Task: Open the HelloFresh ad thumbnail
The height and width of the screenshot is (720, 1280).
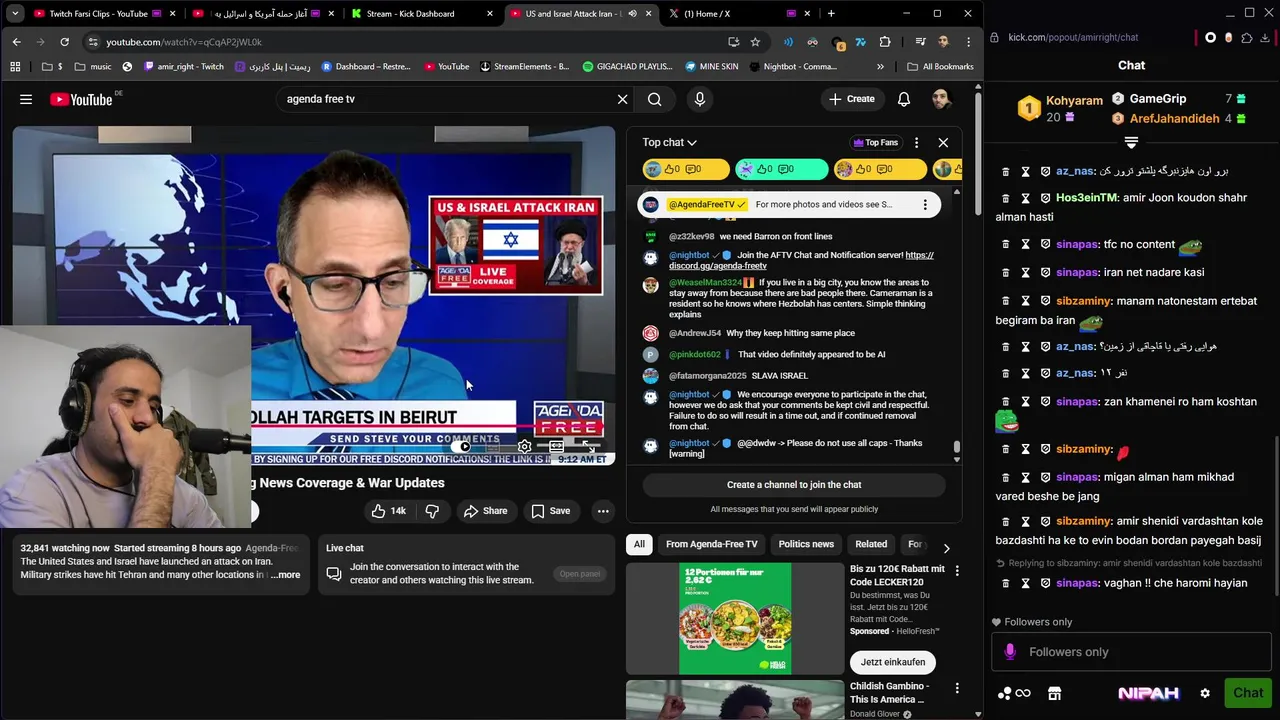Action: click(735, 619)
